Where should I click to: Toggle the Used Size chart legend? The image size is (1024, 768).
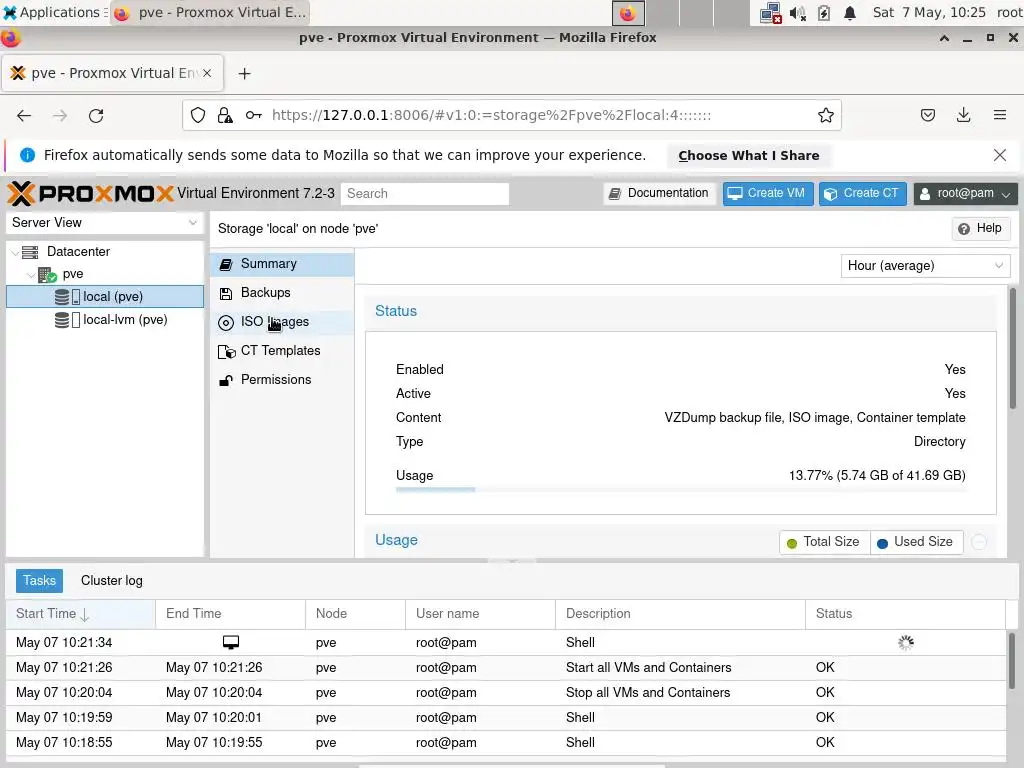(916, 542)
